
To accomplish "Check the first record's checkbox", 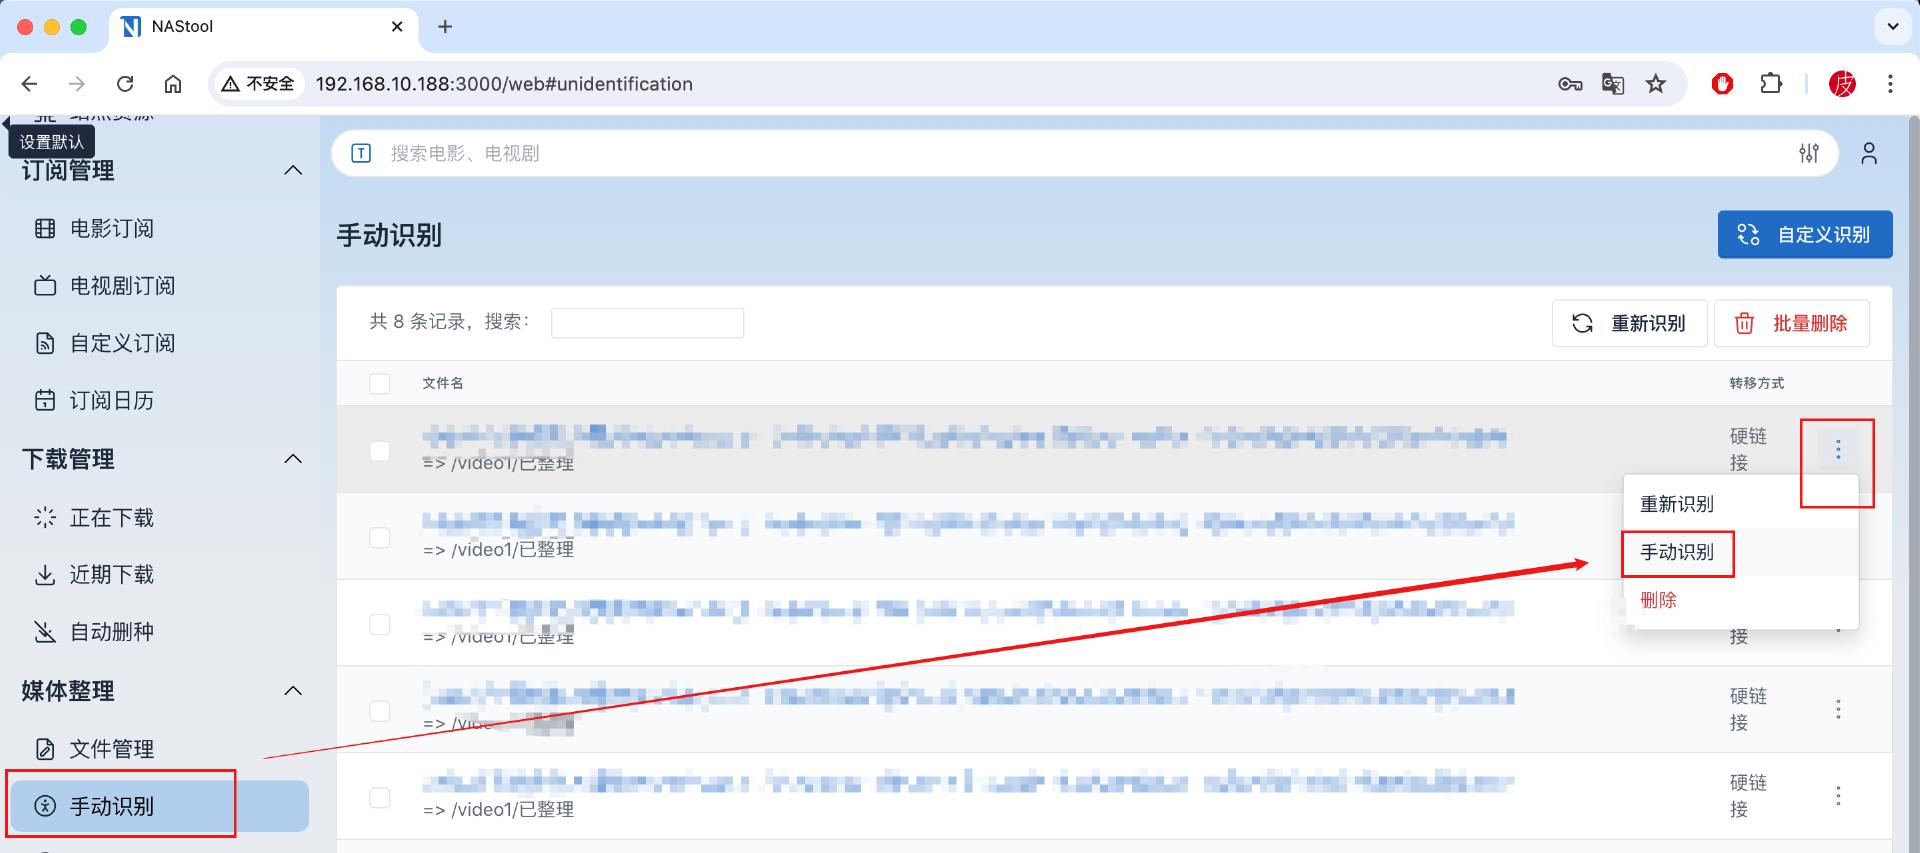I will 380,451.
